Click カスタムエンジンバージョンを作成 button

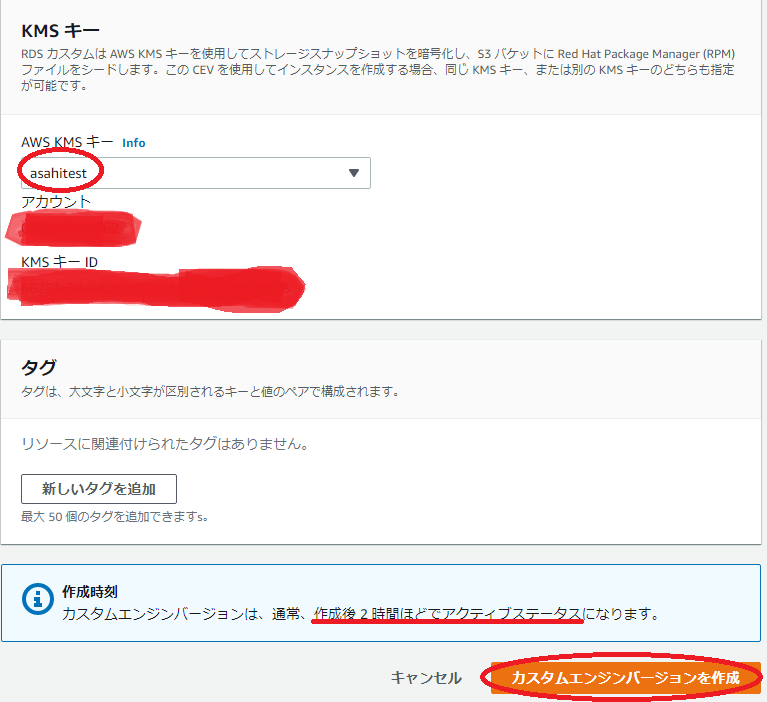626,678
